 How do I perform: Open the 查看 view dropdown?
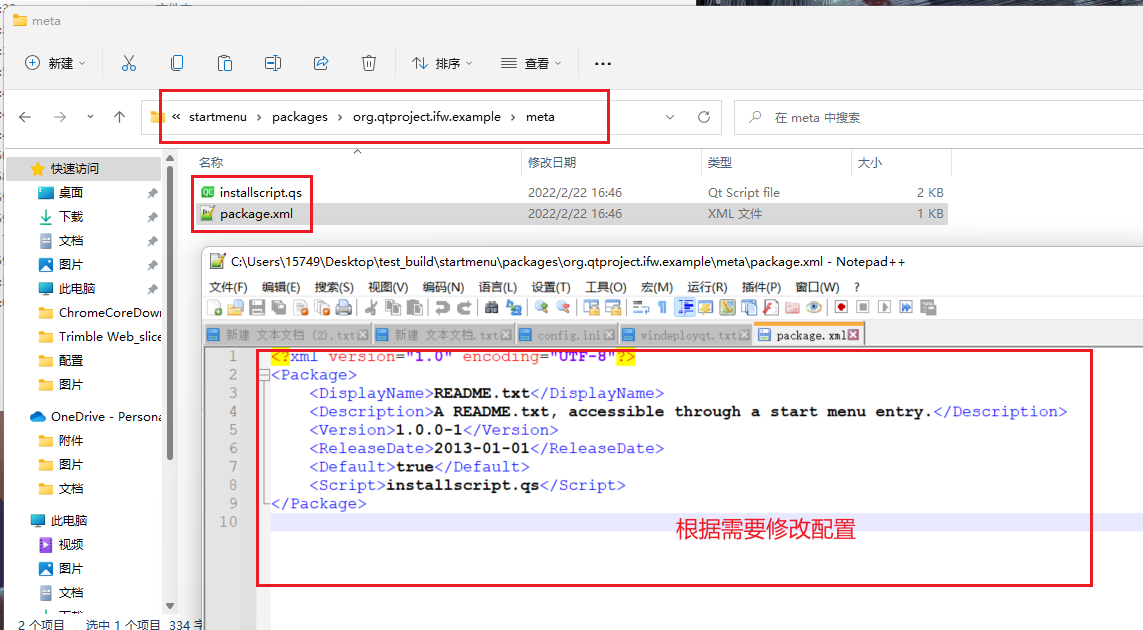tap(531, 63)
